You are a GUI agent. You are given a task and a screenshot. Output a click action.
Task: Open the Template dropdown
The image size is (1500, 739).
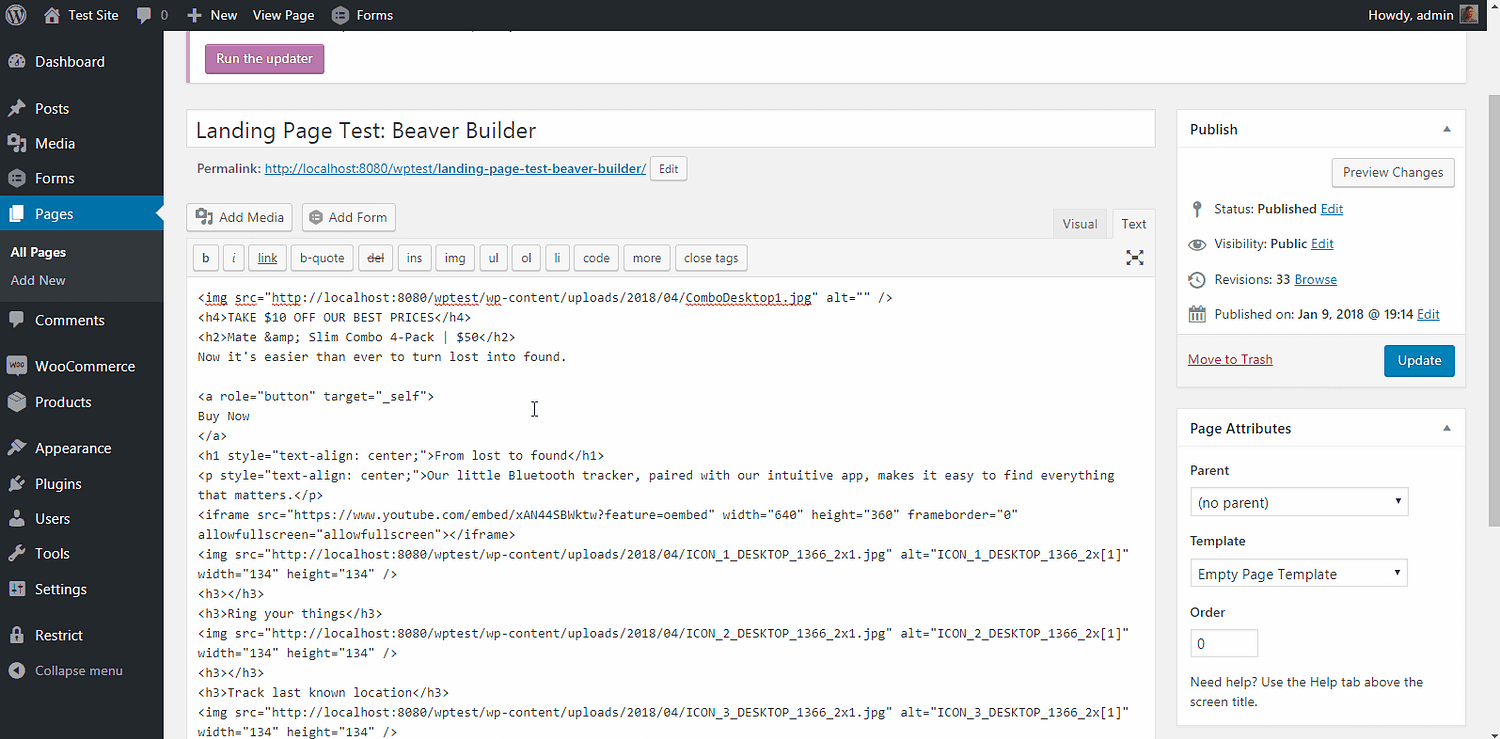coord(1299,573)
